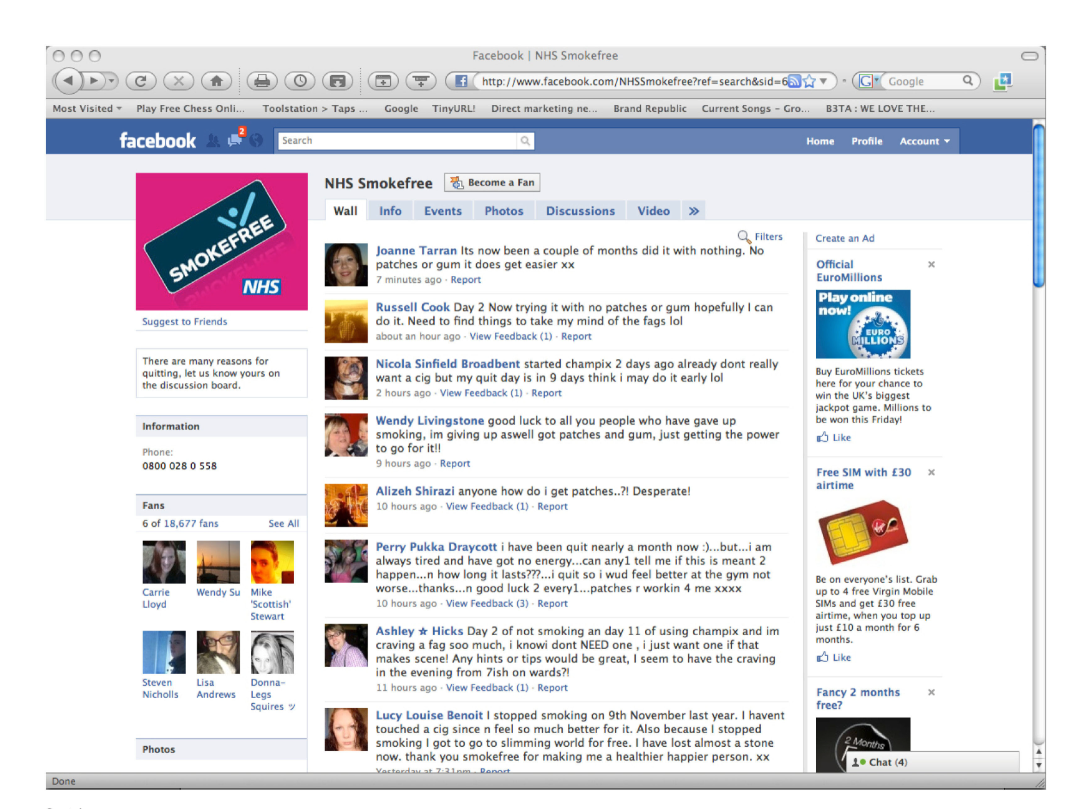Open Lisa Andrews' fan thumbnail

pos(218,652)
